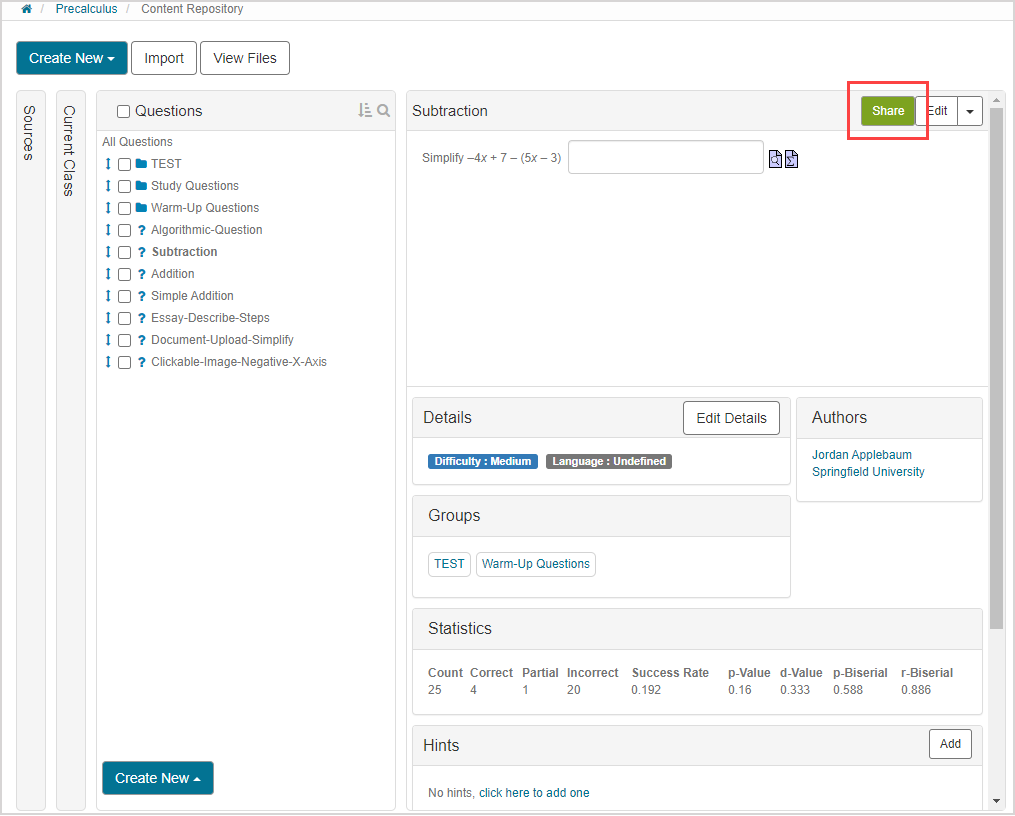This screenshot has height=816, width=1015.
Task: Open the bottom Create New menu
Action: click(158, 778)
